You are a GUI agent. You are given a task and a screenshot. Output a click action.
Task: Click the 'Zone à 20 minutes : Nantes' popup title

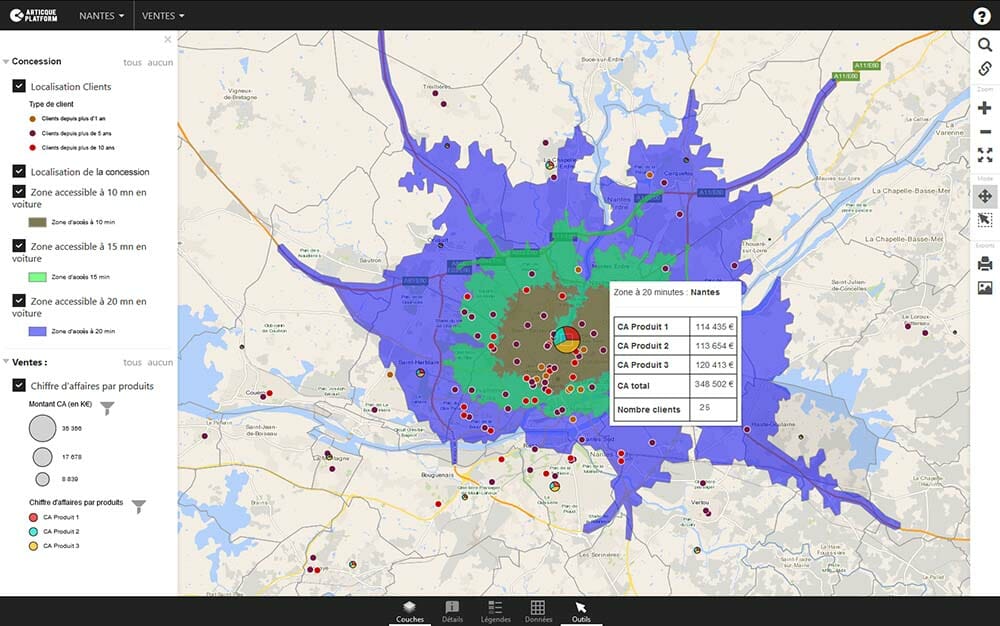point(666,292)
